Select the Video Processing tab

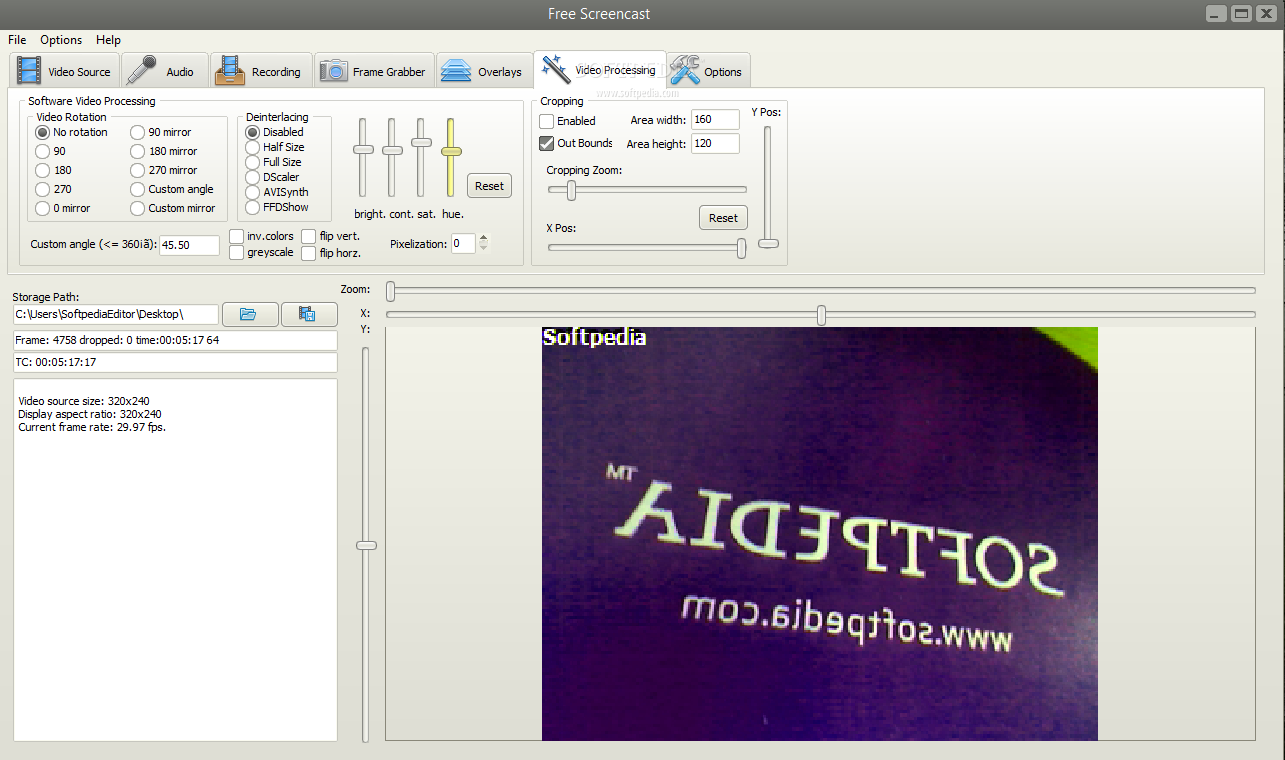coord(600,70)
